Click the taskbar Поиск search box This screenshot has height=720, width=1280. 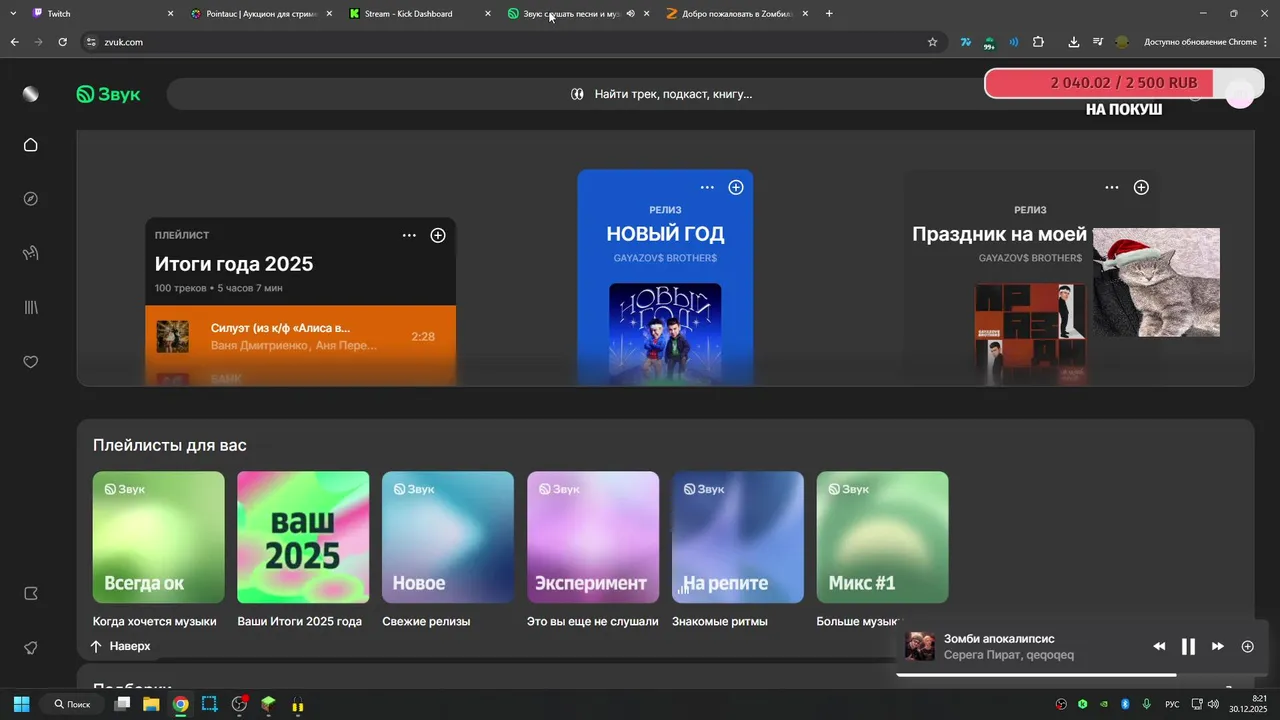coord(72,704)
